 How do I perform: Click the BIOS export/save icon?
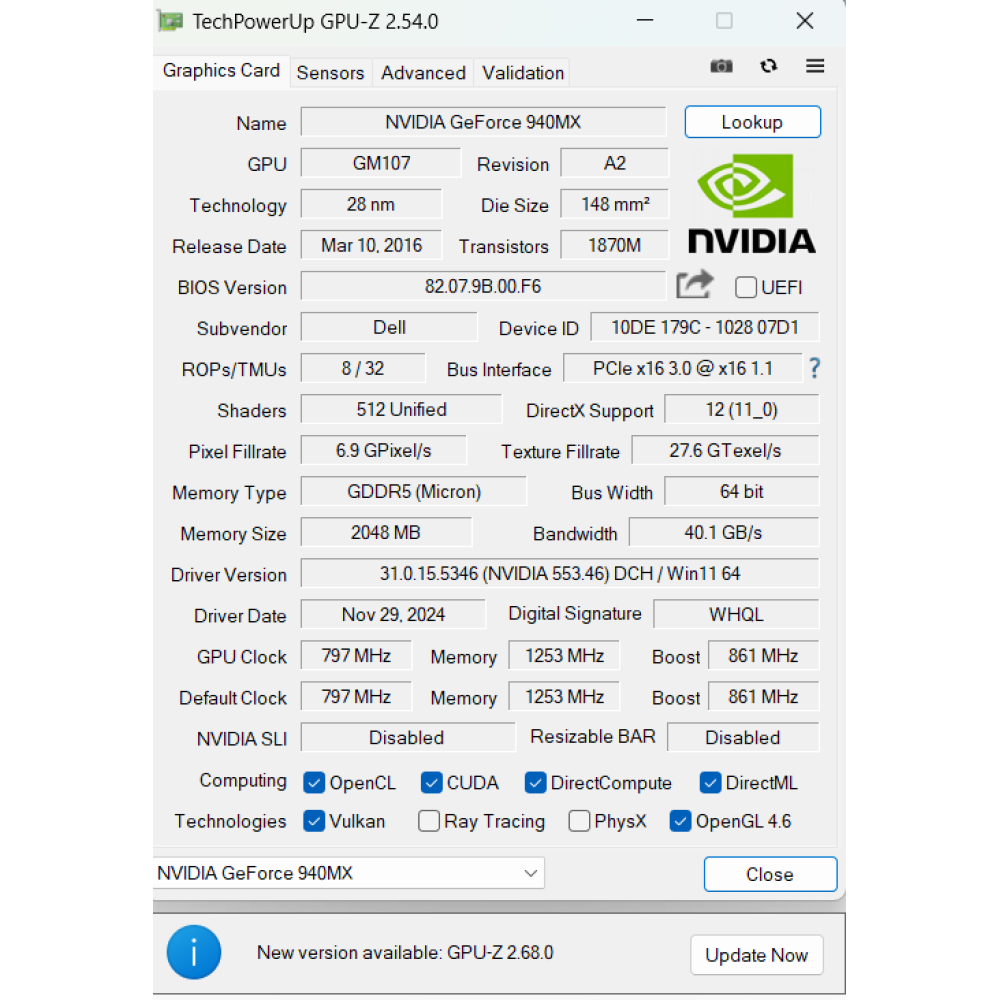(694, 285)
